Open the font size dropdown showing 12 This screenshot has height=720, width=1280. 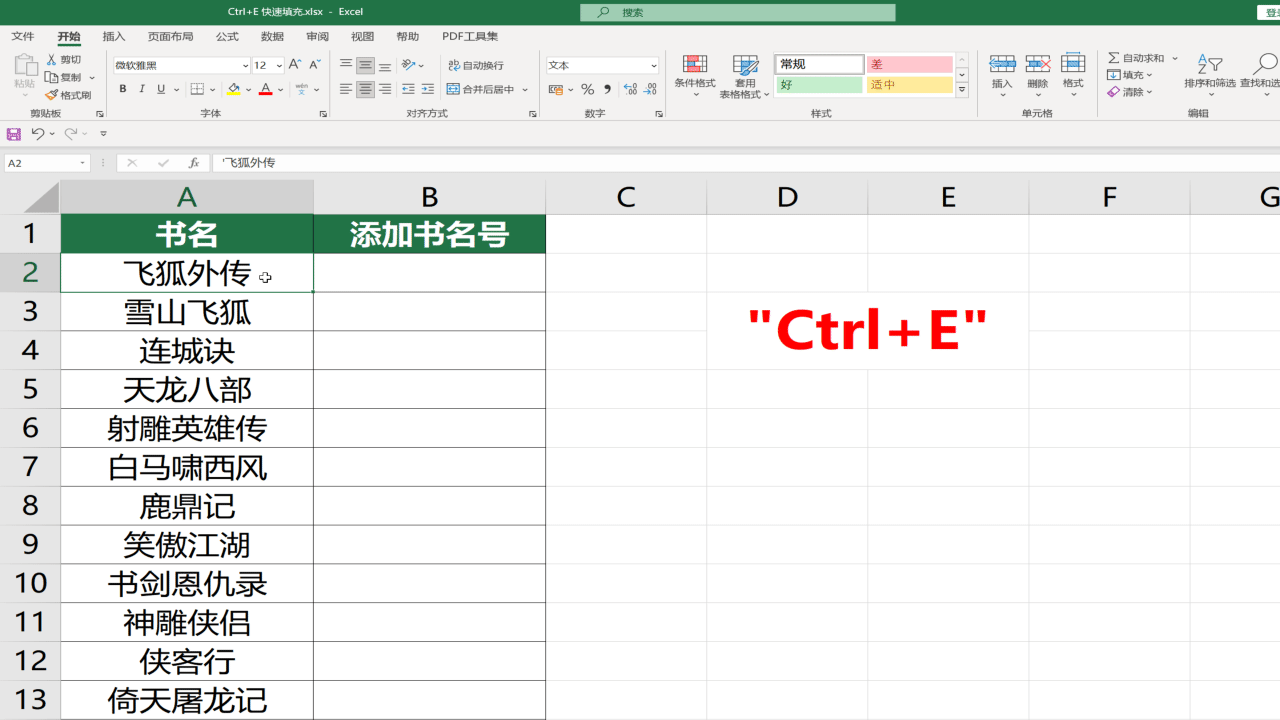pyautogui.click(x=279, y=65)
